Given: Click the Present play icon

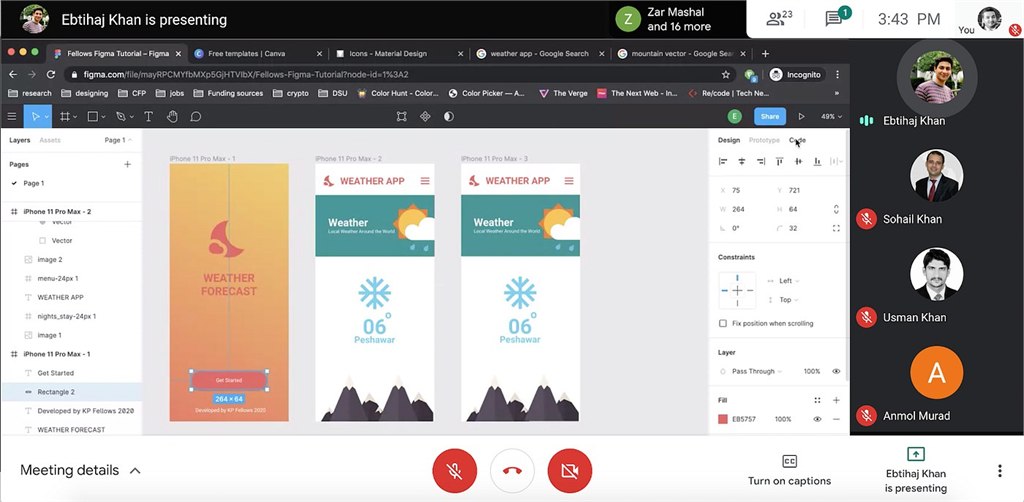Looking at the screenshot, I should pyautogui.click(x=801, y=116).
